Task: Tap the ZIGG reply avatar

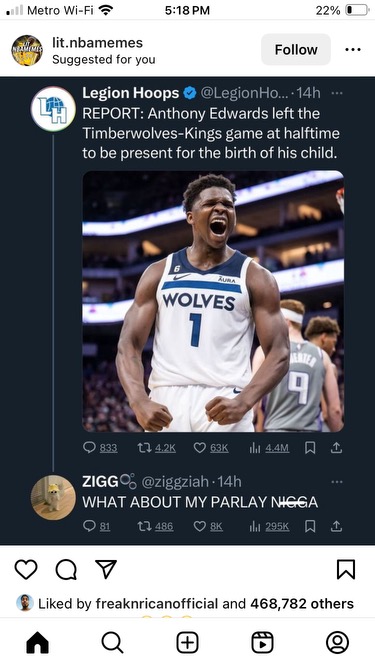Action: [53, 498]
